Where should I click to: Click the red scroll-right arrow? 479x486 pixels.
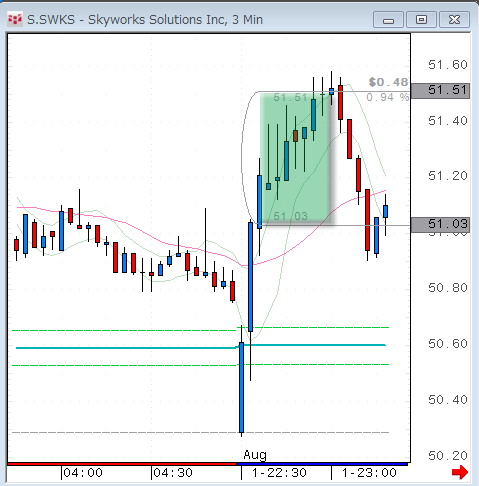[x=460, y=472]
